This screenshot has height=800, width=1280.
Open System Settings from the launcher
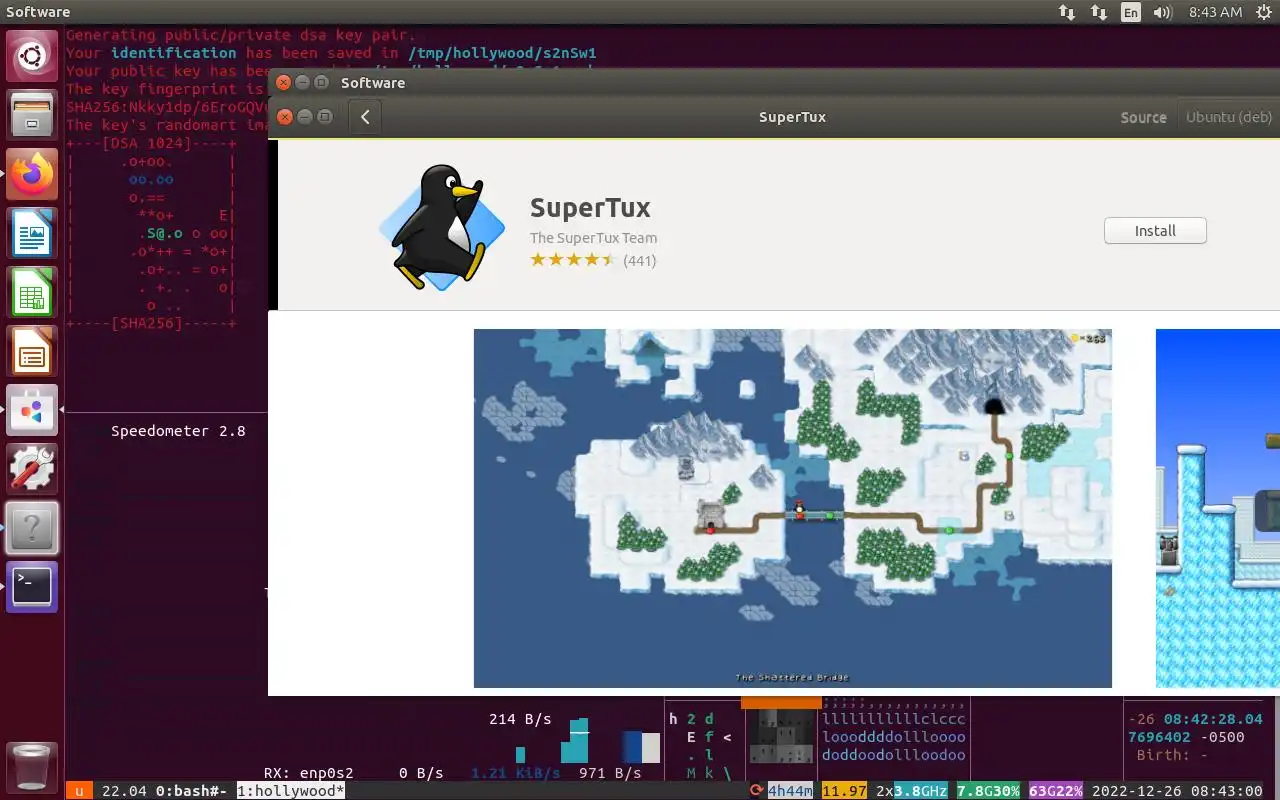[x=32, y=469]
